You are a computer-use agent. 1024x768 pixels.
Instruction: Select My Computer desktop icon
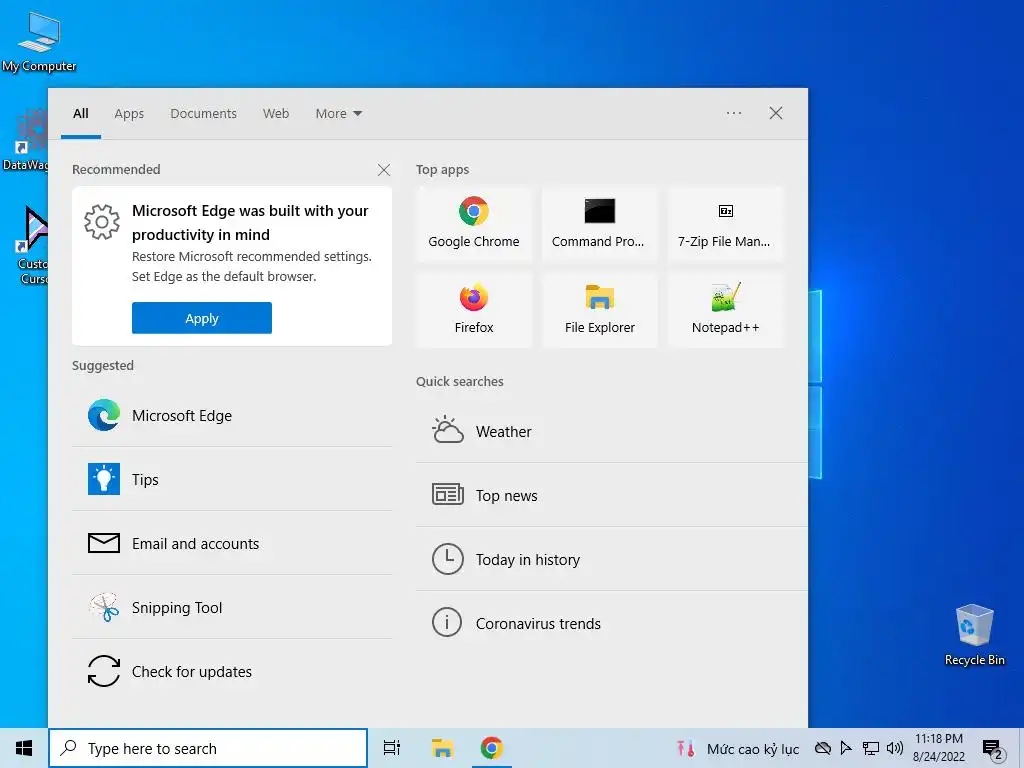(39, 42)
